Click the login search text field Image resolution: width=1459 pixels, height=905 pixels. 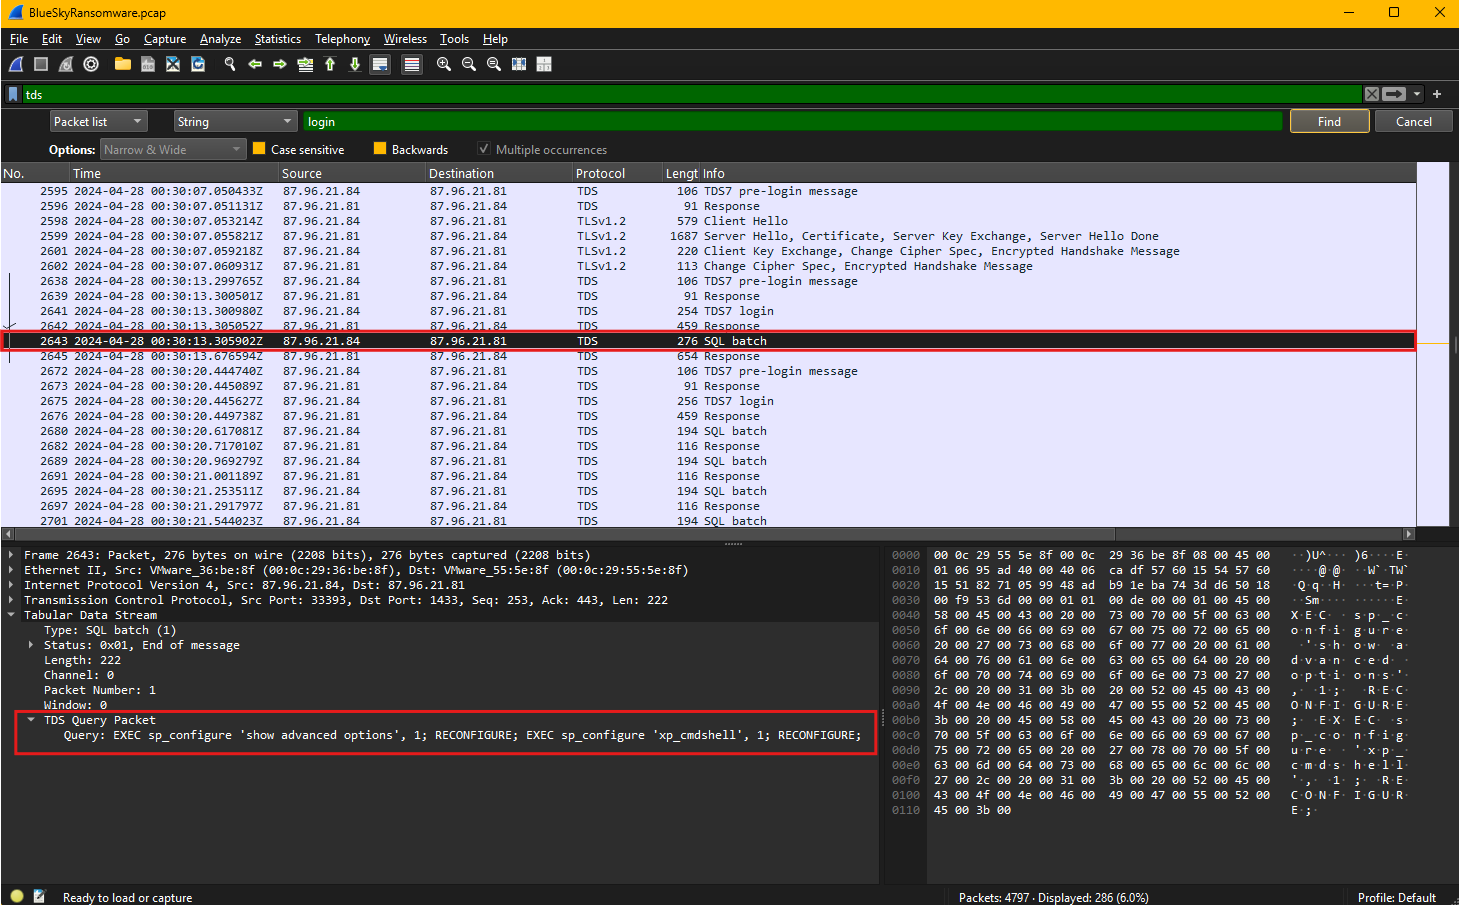(792, 121)
